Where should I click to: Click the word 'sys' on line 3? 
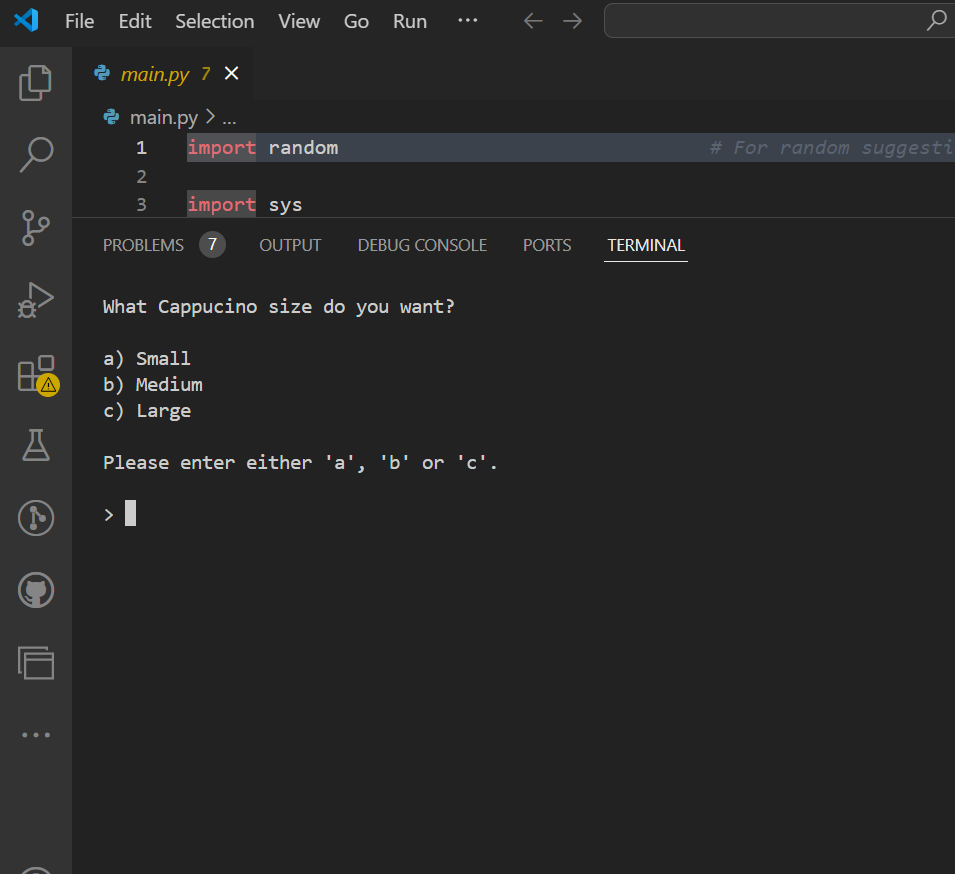pos(285,205)
